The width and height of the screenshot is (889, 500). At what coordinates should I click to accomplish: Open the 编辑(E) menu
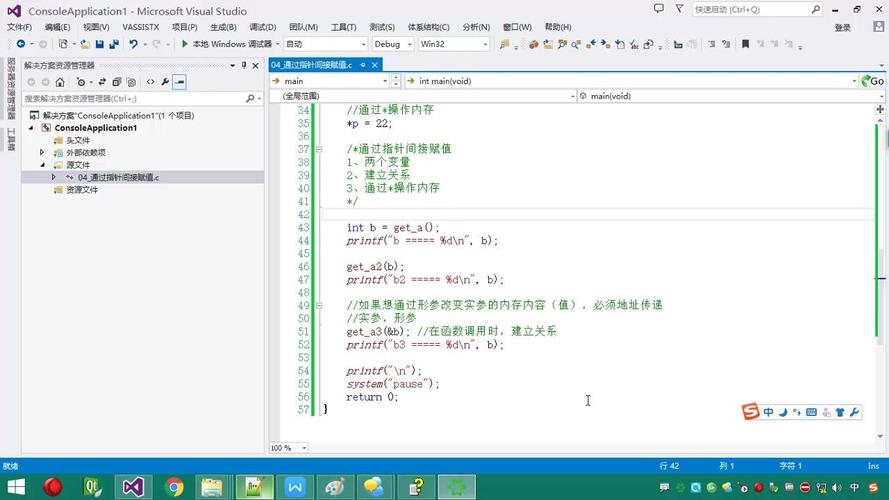[57, 27]
